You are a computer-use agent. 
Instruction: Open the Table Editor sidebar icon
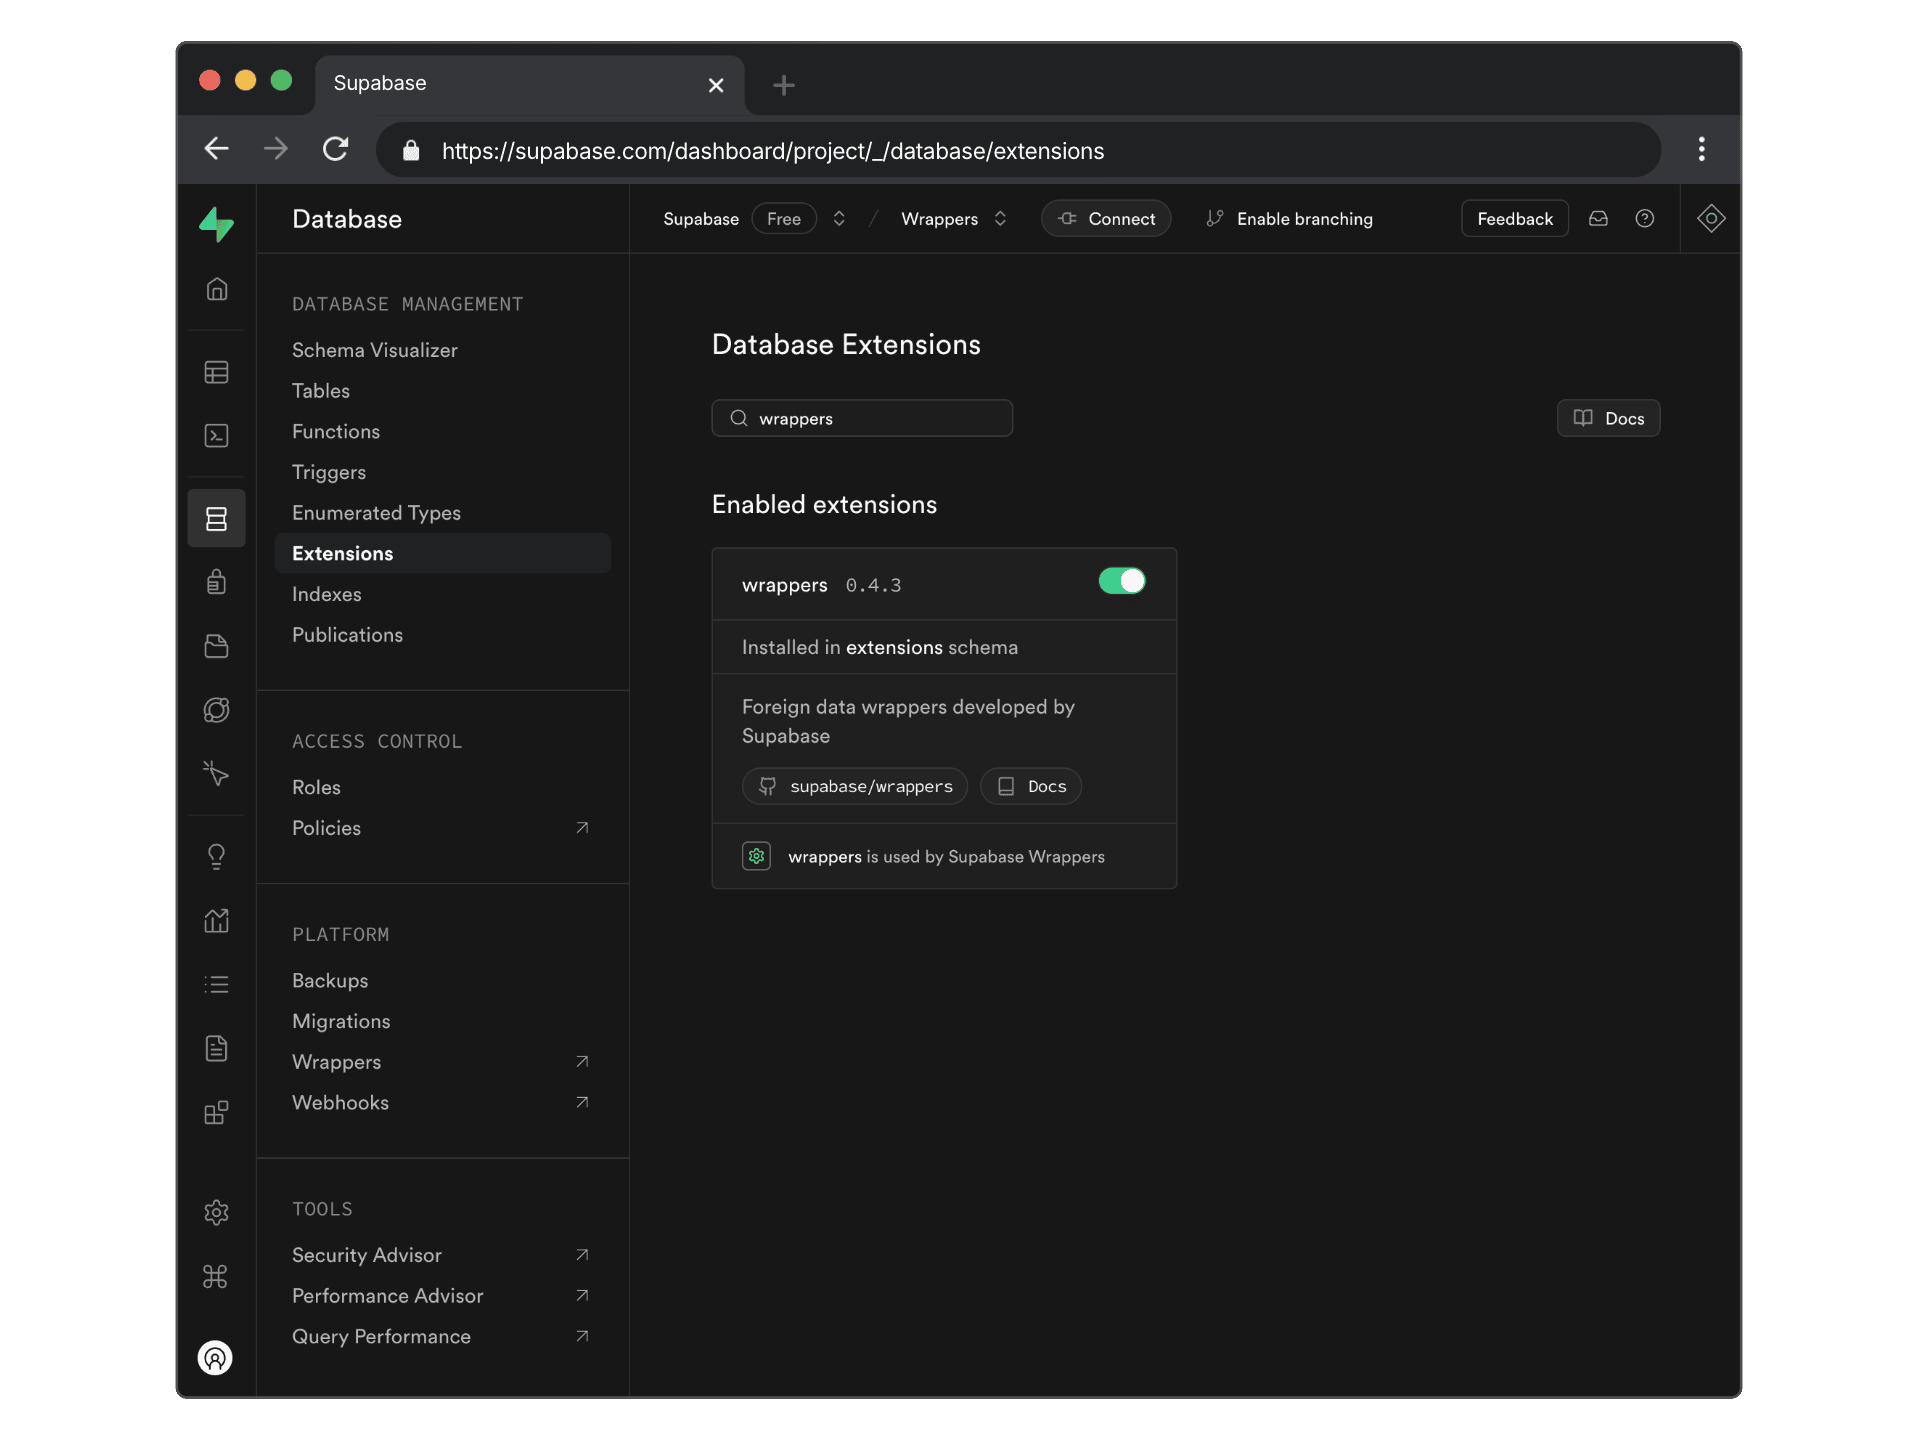[217, 372]
